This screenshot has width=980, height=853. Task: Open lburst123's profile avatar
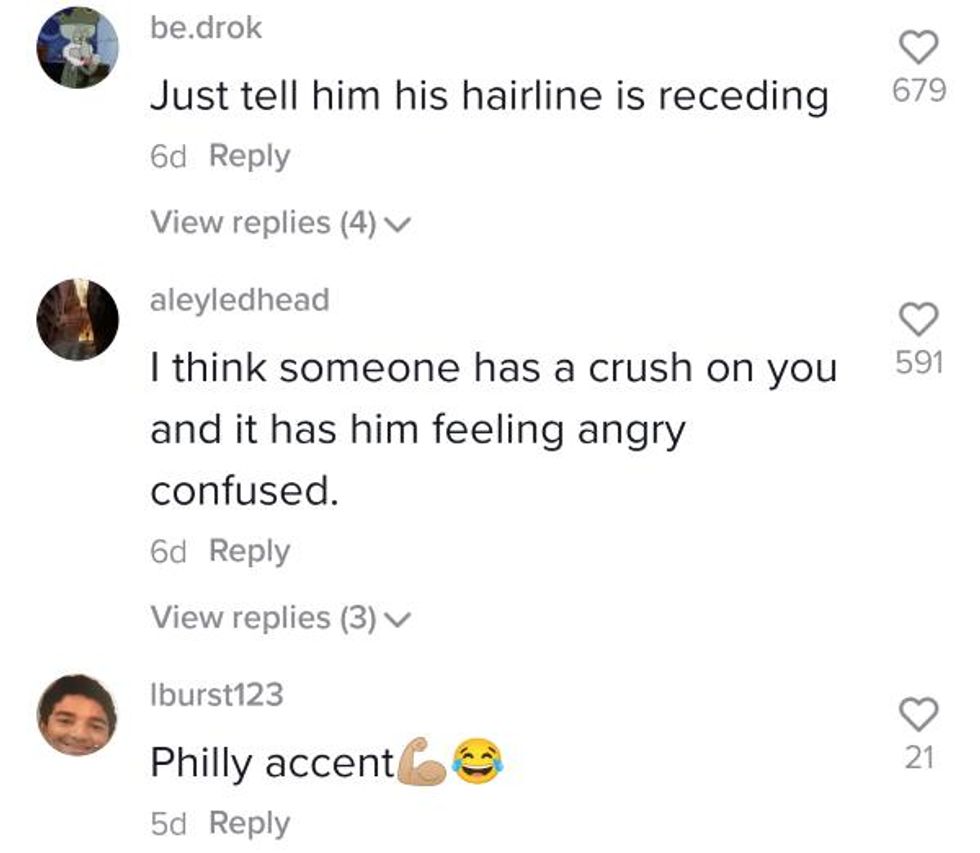pyautogui.click(x=77, y=714)
